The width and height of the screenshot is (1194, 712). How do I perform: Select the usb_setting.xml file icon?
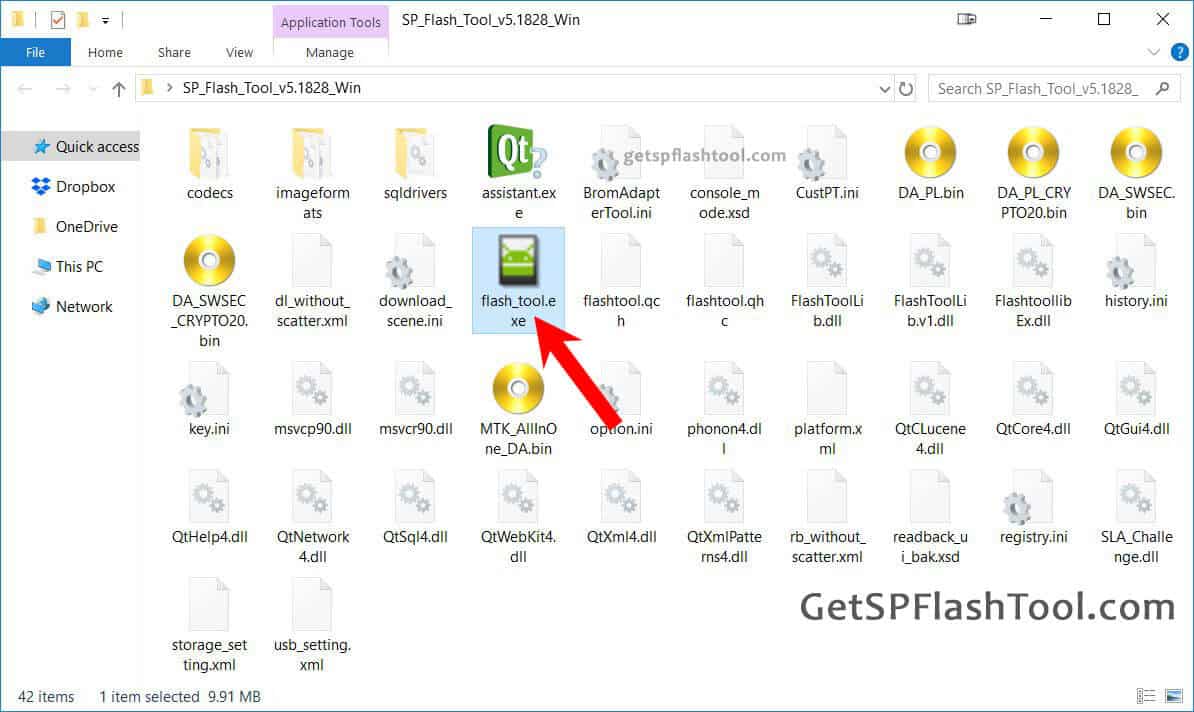312,605
